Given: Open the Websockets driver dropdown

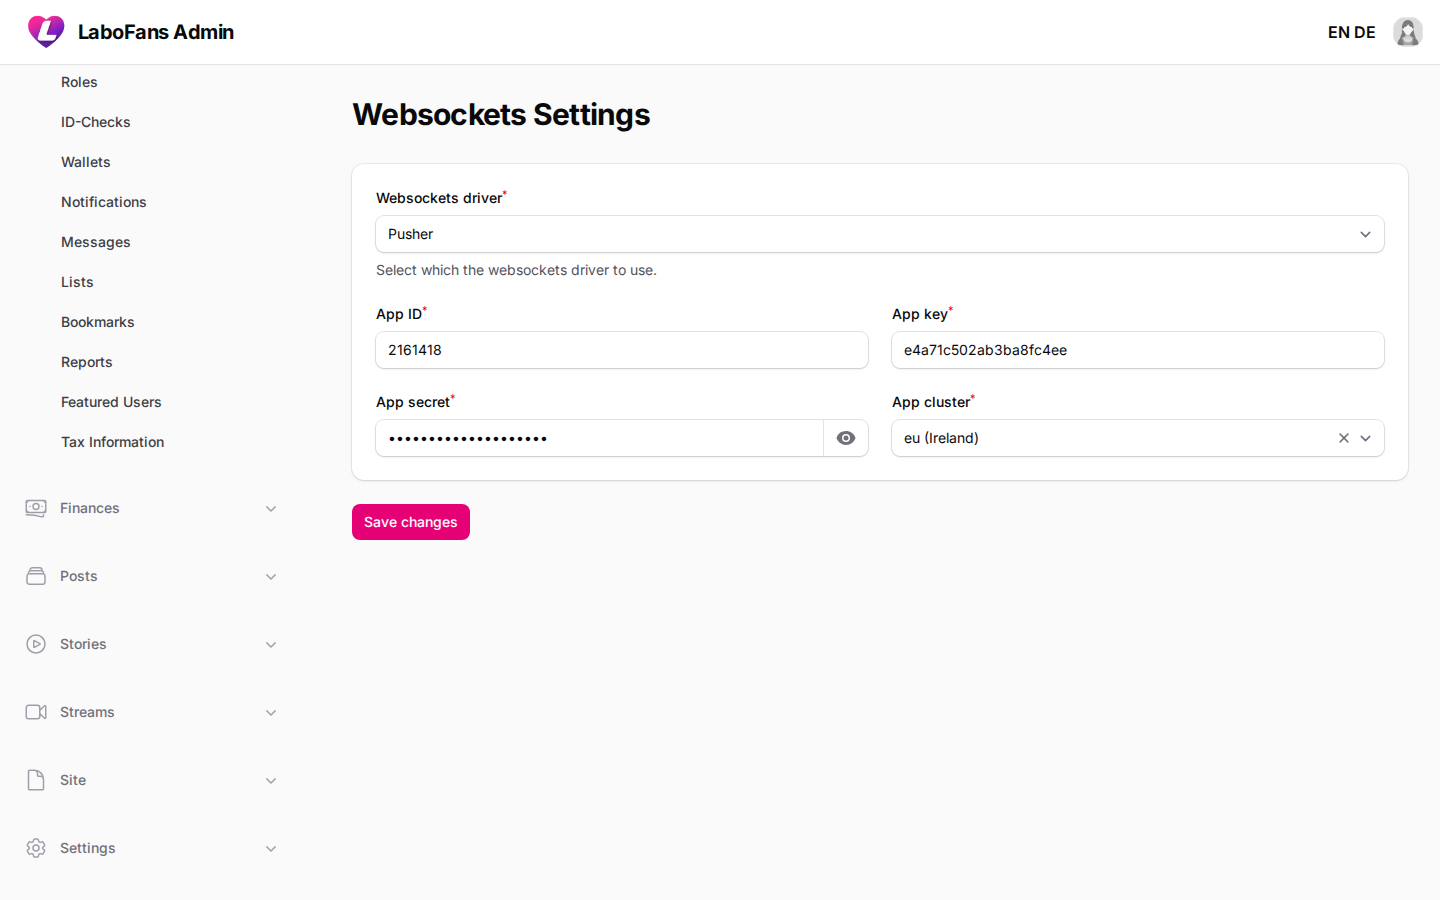Looking at the screenshot, I should pos(880,234).
